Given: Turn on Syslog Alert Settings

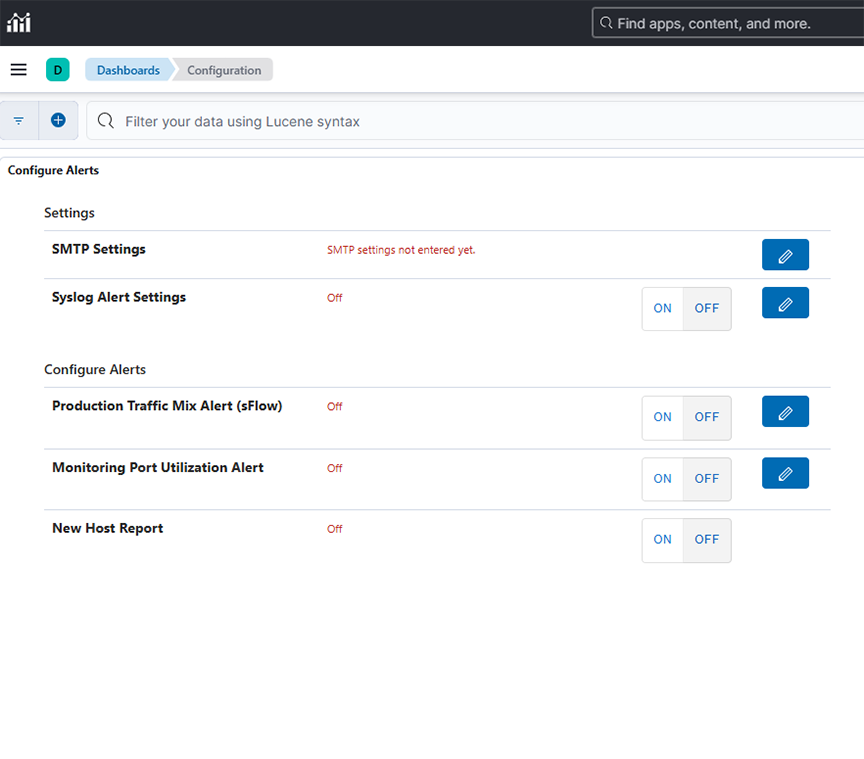Looking at the screenshot, I should [x=661, y=308].
